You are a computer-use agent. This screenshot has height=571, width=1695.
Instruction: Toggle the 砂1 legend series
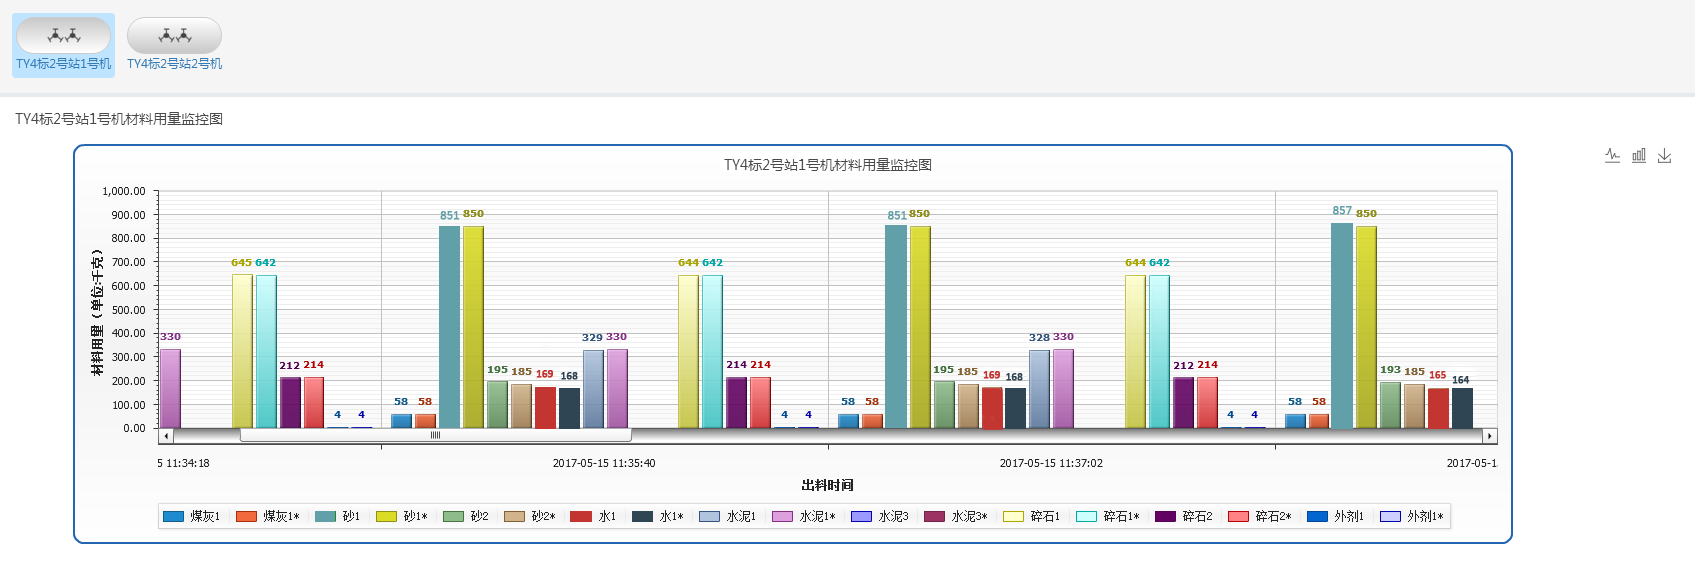tap(338, 516)
